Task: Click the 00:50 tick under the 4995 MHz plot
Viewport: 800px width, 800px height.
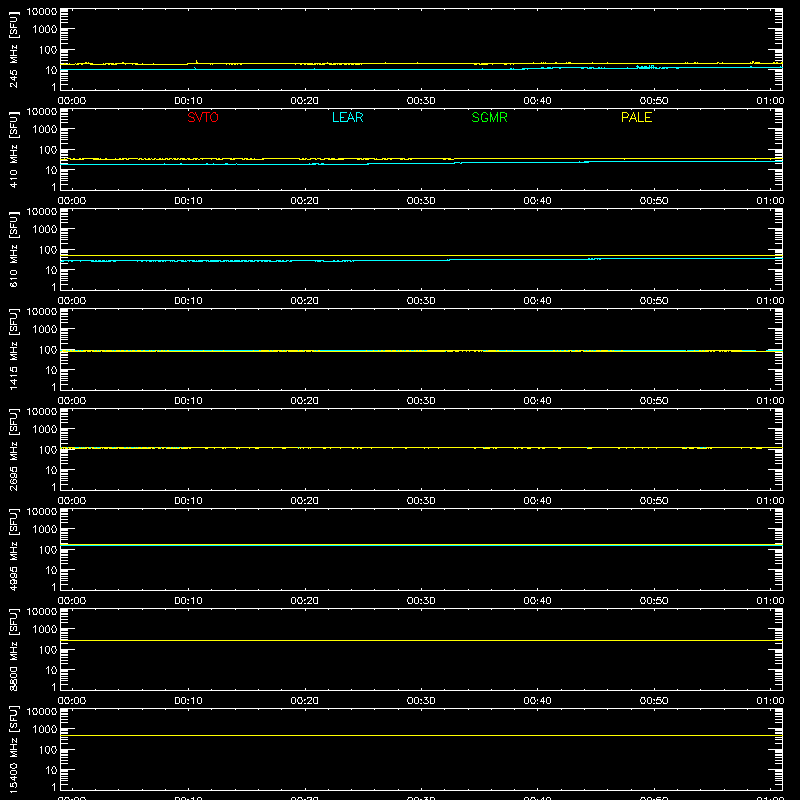Action: point(654,601)
